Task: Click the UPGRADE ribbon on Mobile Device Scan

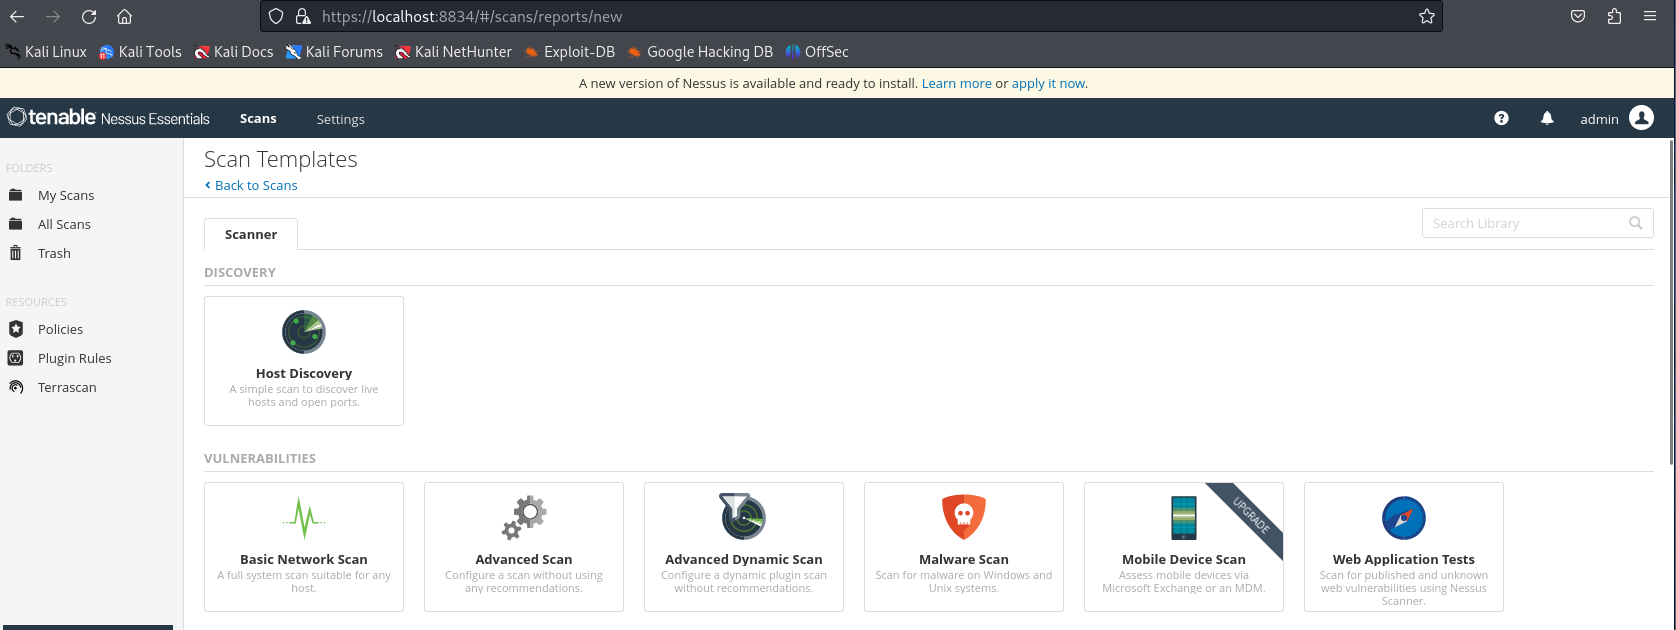Action: [1251, 515]
